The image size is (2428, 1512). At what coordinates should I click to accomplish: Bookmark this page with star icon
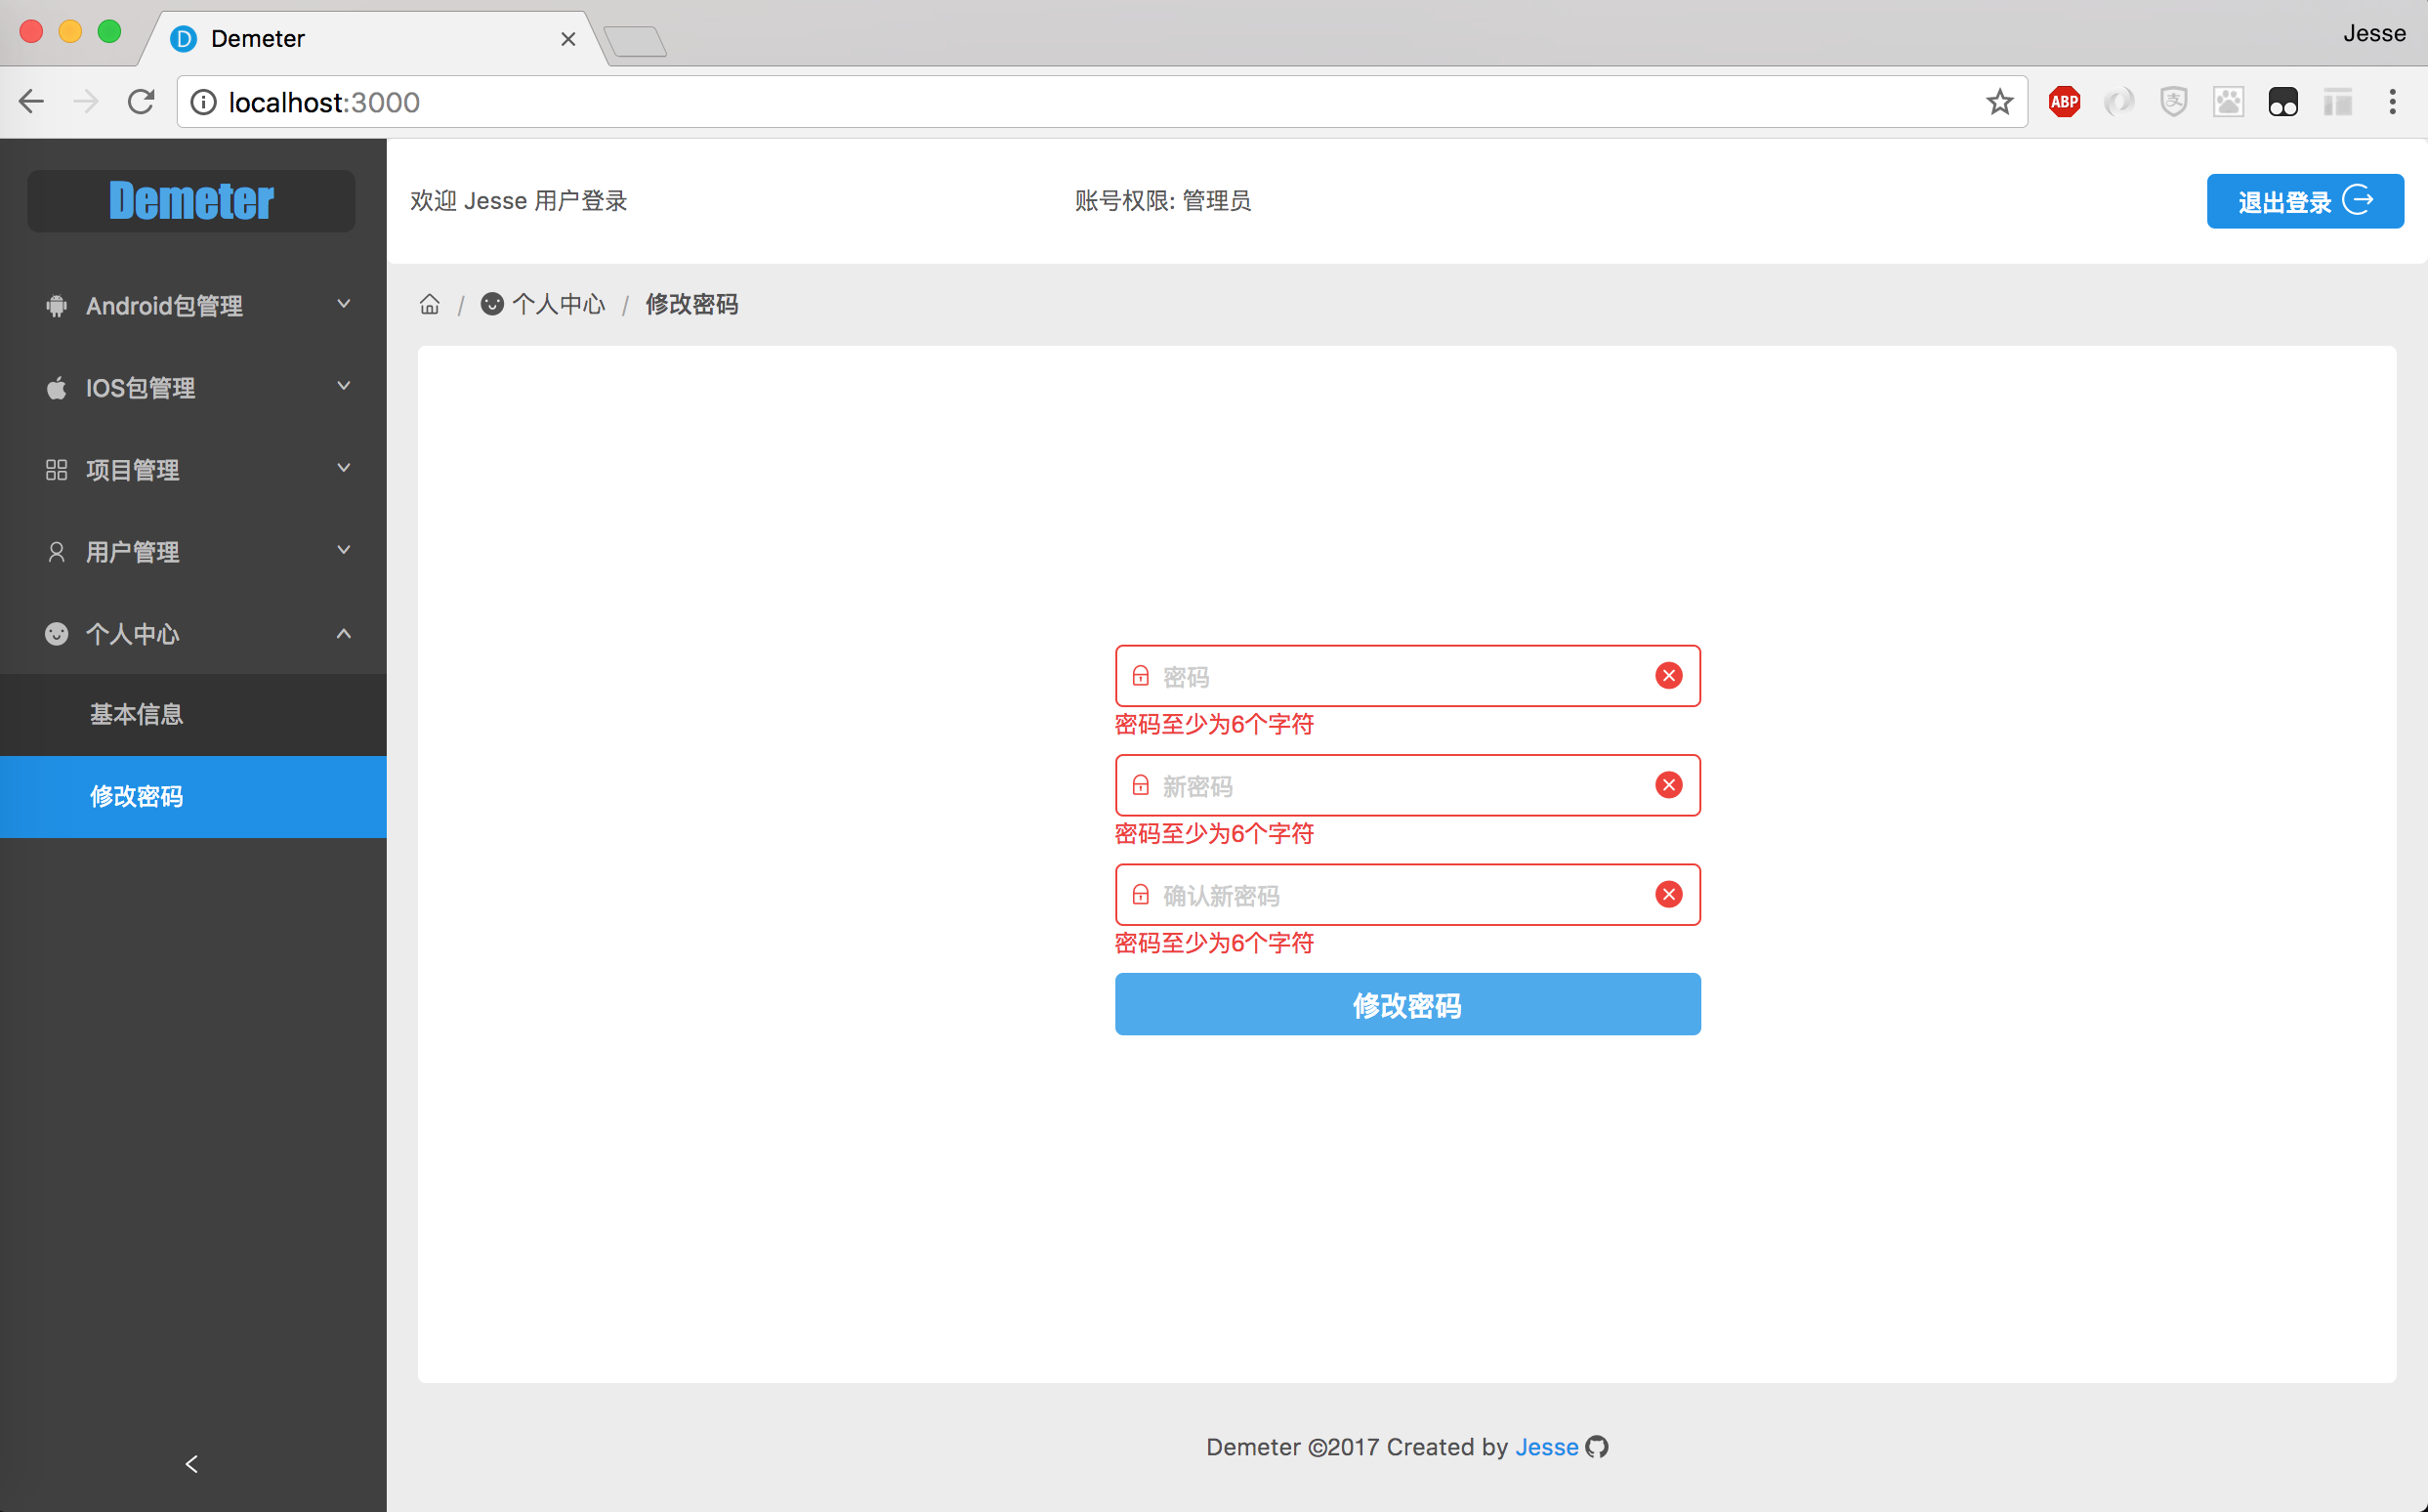coord(1999,102)
